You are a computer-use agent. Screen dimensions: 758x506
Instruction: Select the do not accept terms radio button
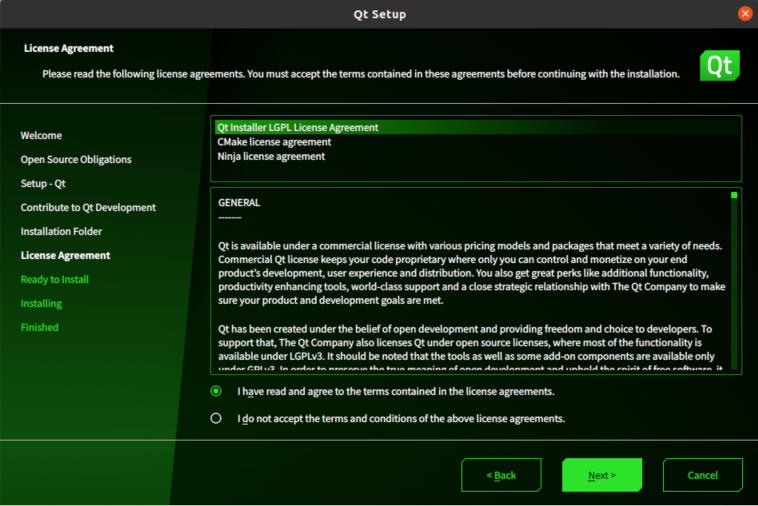pyautogui.click(x=216, y=418)
